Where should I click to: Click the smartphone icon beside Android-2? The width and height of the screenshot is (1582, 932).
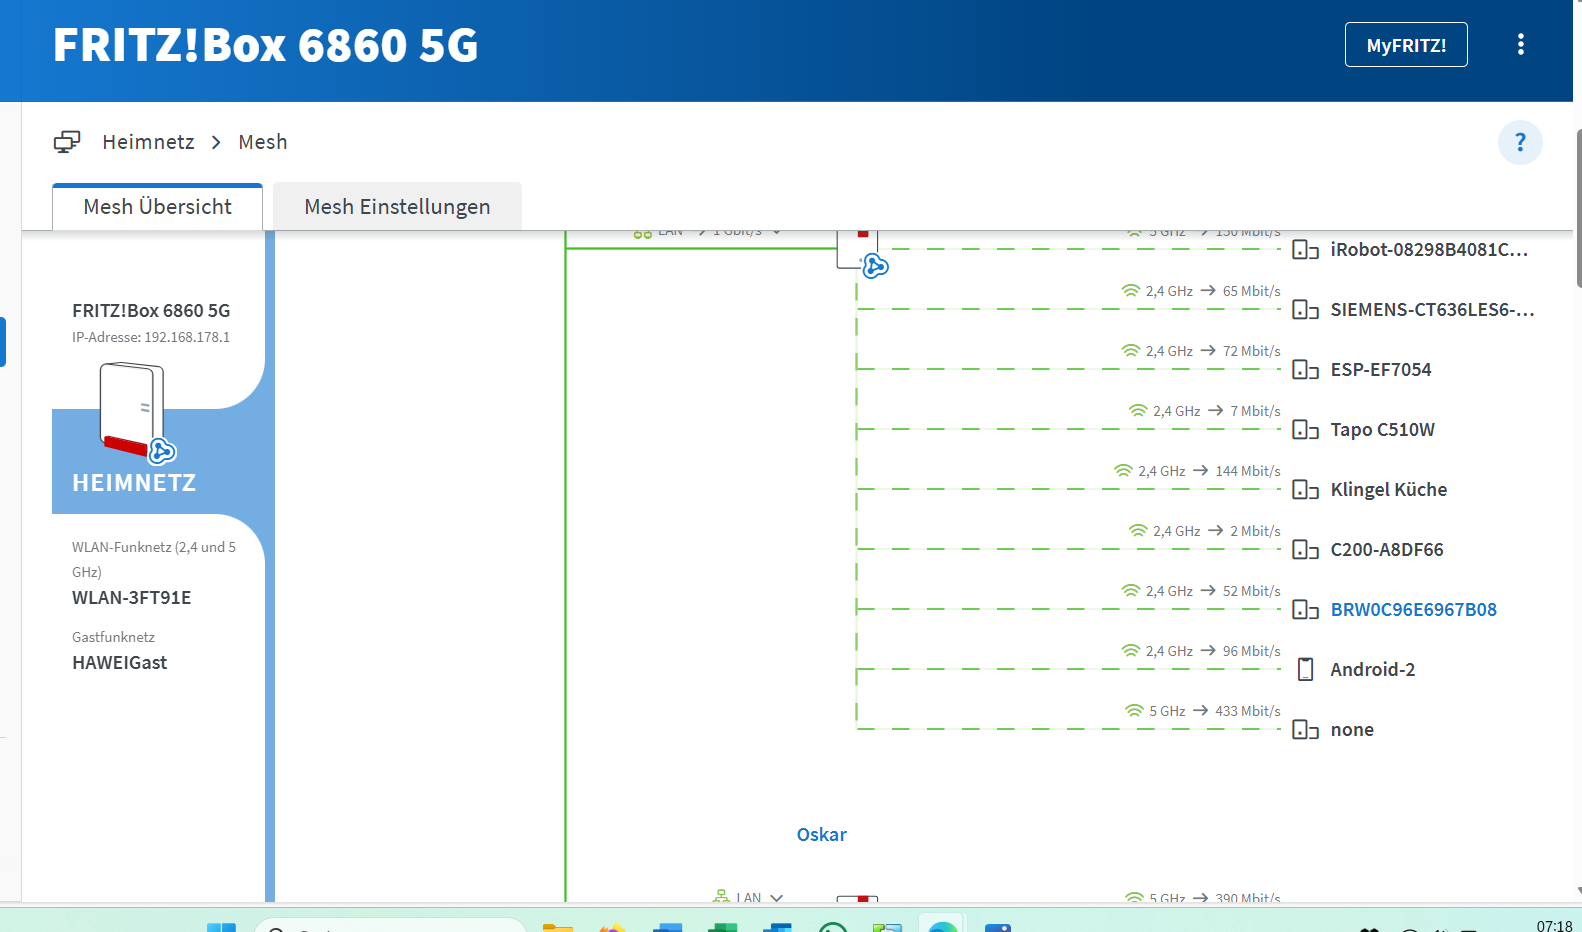click(1305, 669)
